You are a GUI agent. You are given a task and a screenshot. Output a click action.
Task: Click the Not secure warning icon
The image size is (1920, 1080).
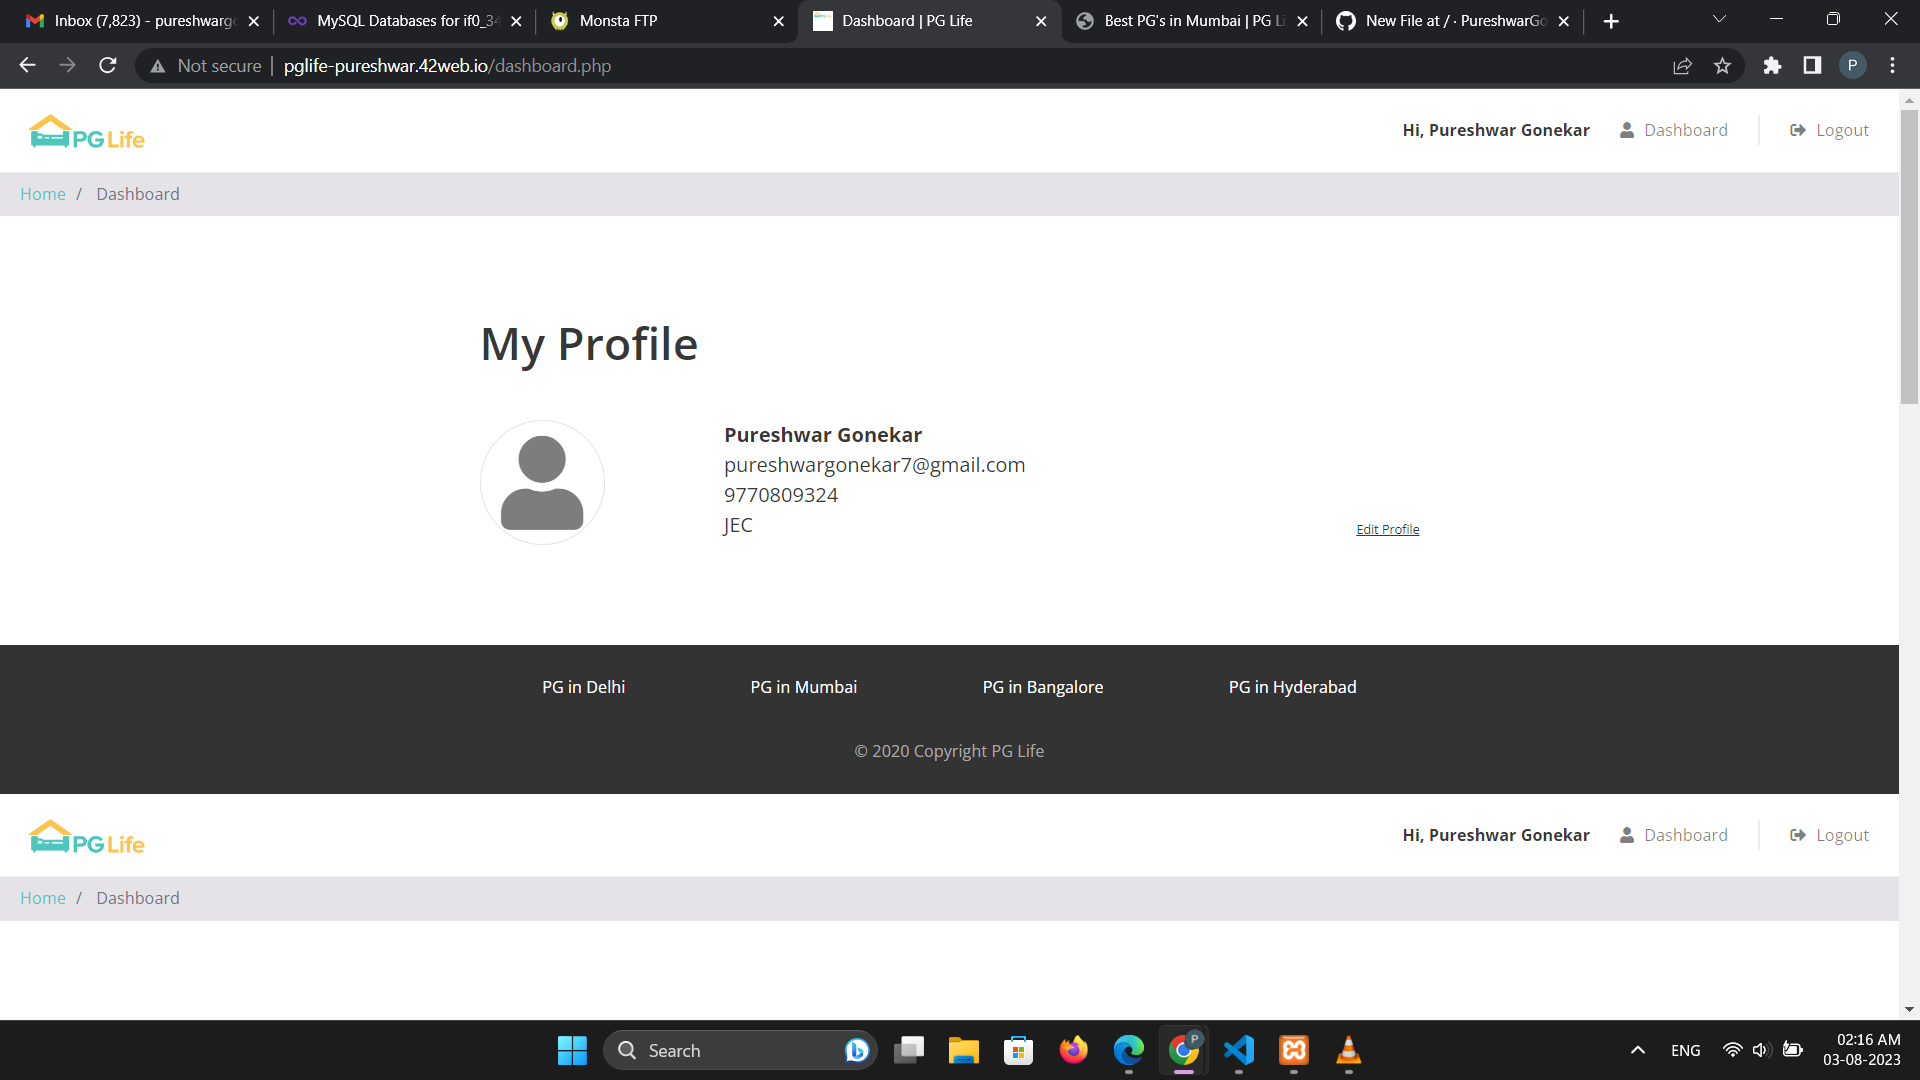point(157,66)
